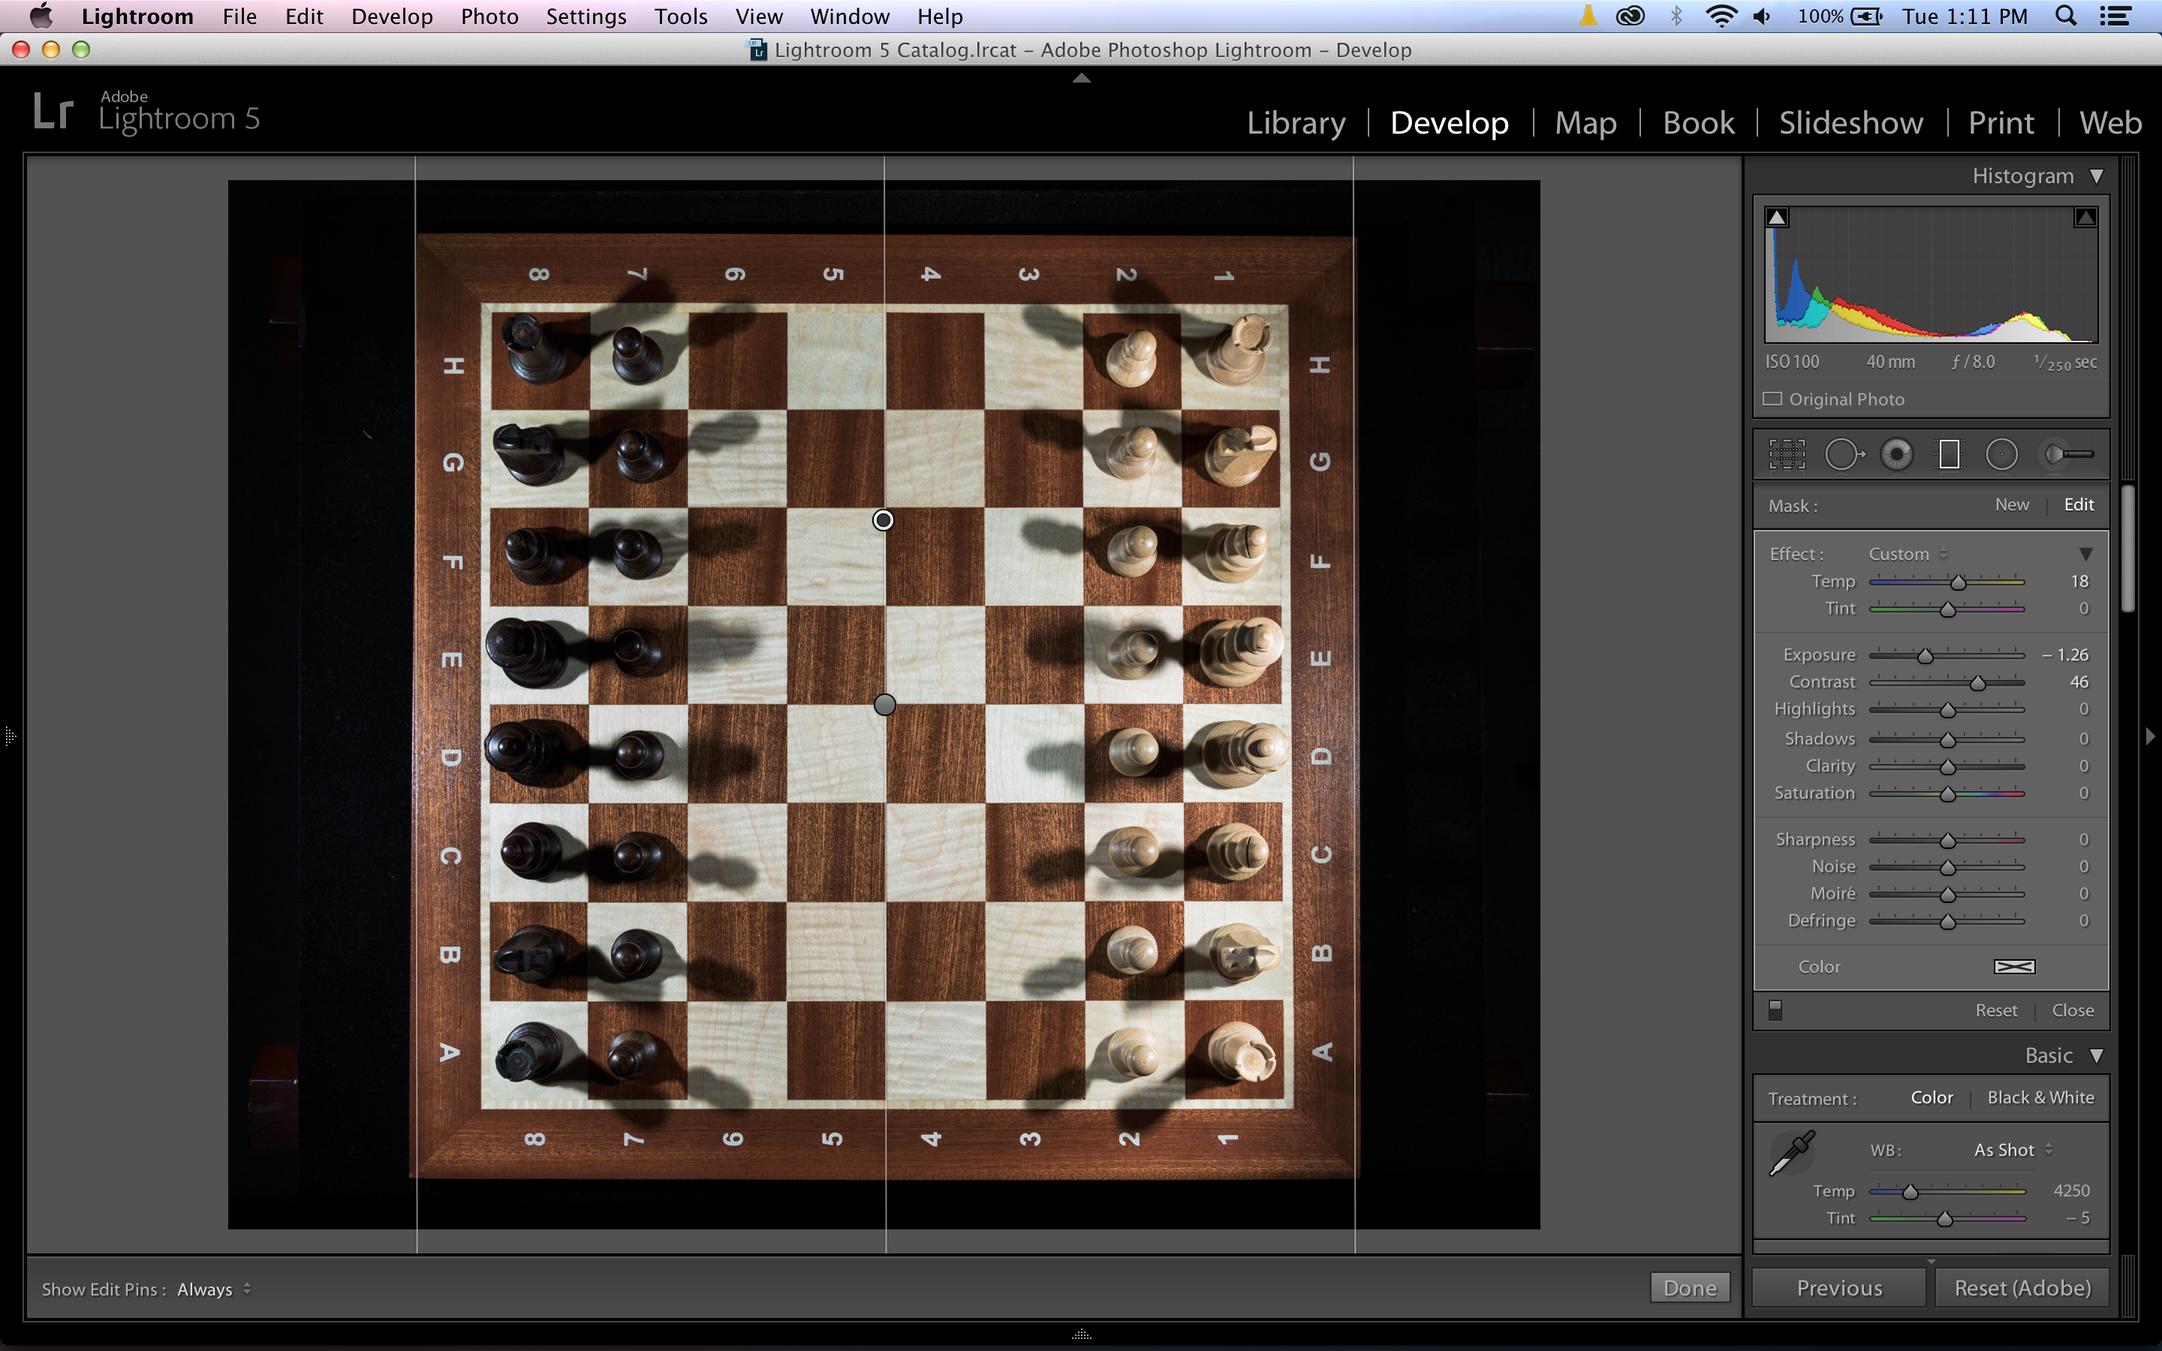
Task: Open the Effect Custom preset dropdown
Action: [x=1908, y=554]
